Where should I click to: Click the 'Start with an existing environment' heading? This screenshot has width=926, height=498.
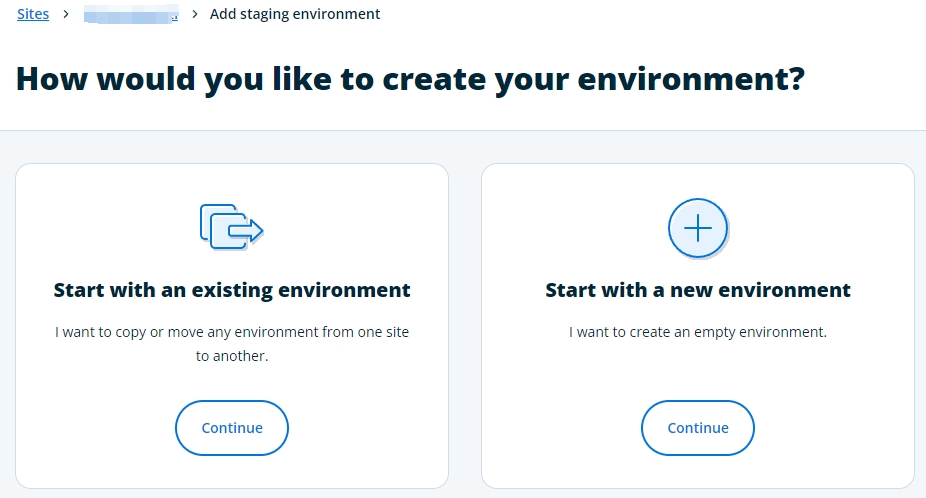pyautogui.click(x=232, y=290)
